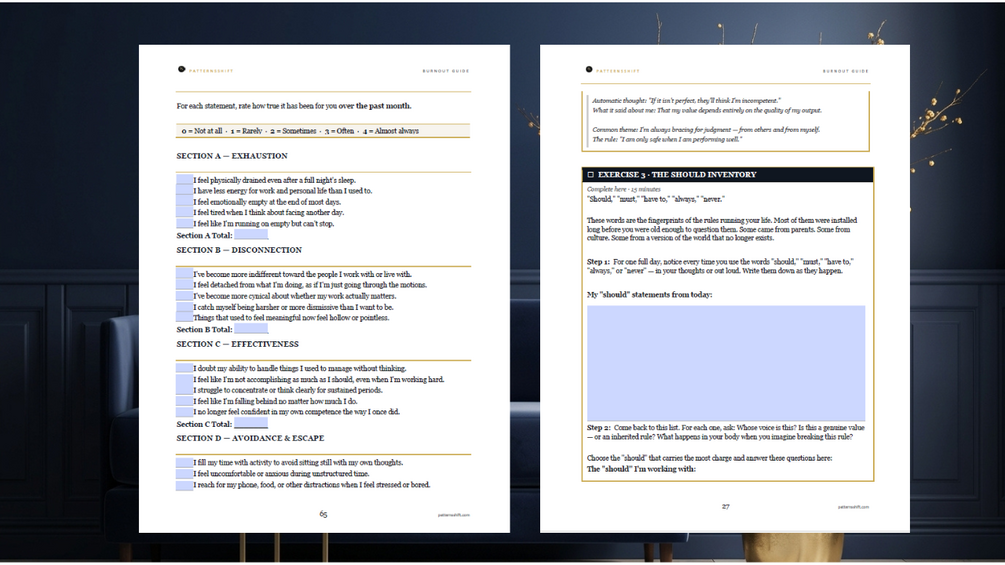Screen dimensions: 1005x565
Task: Click the Section C Total field
Action: 251,423
